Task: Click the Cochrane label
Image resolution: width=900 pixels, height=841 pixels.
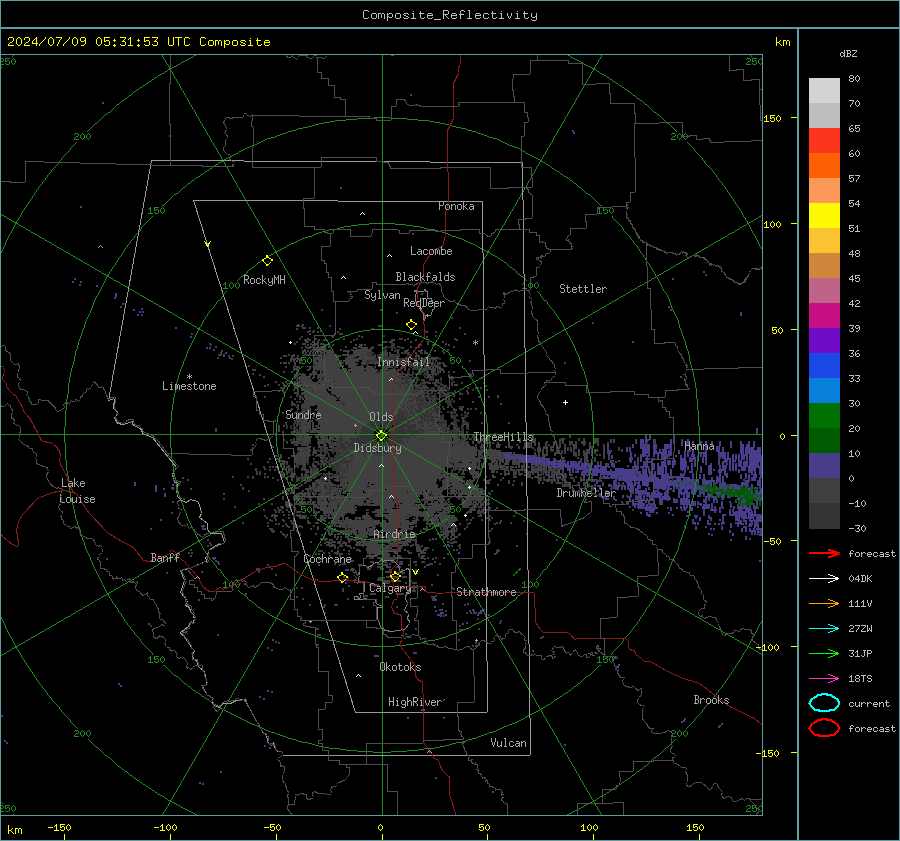Action: pos(327,559)
